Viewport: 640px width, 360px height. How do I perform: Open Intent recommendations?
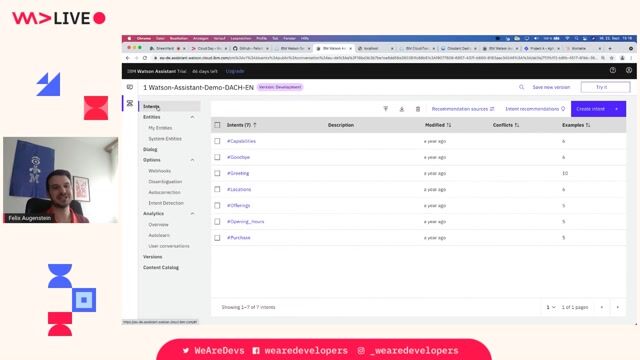coord(535,109)
